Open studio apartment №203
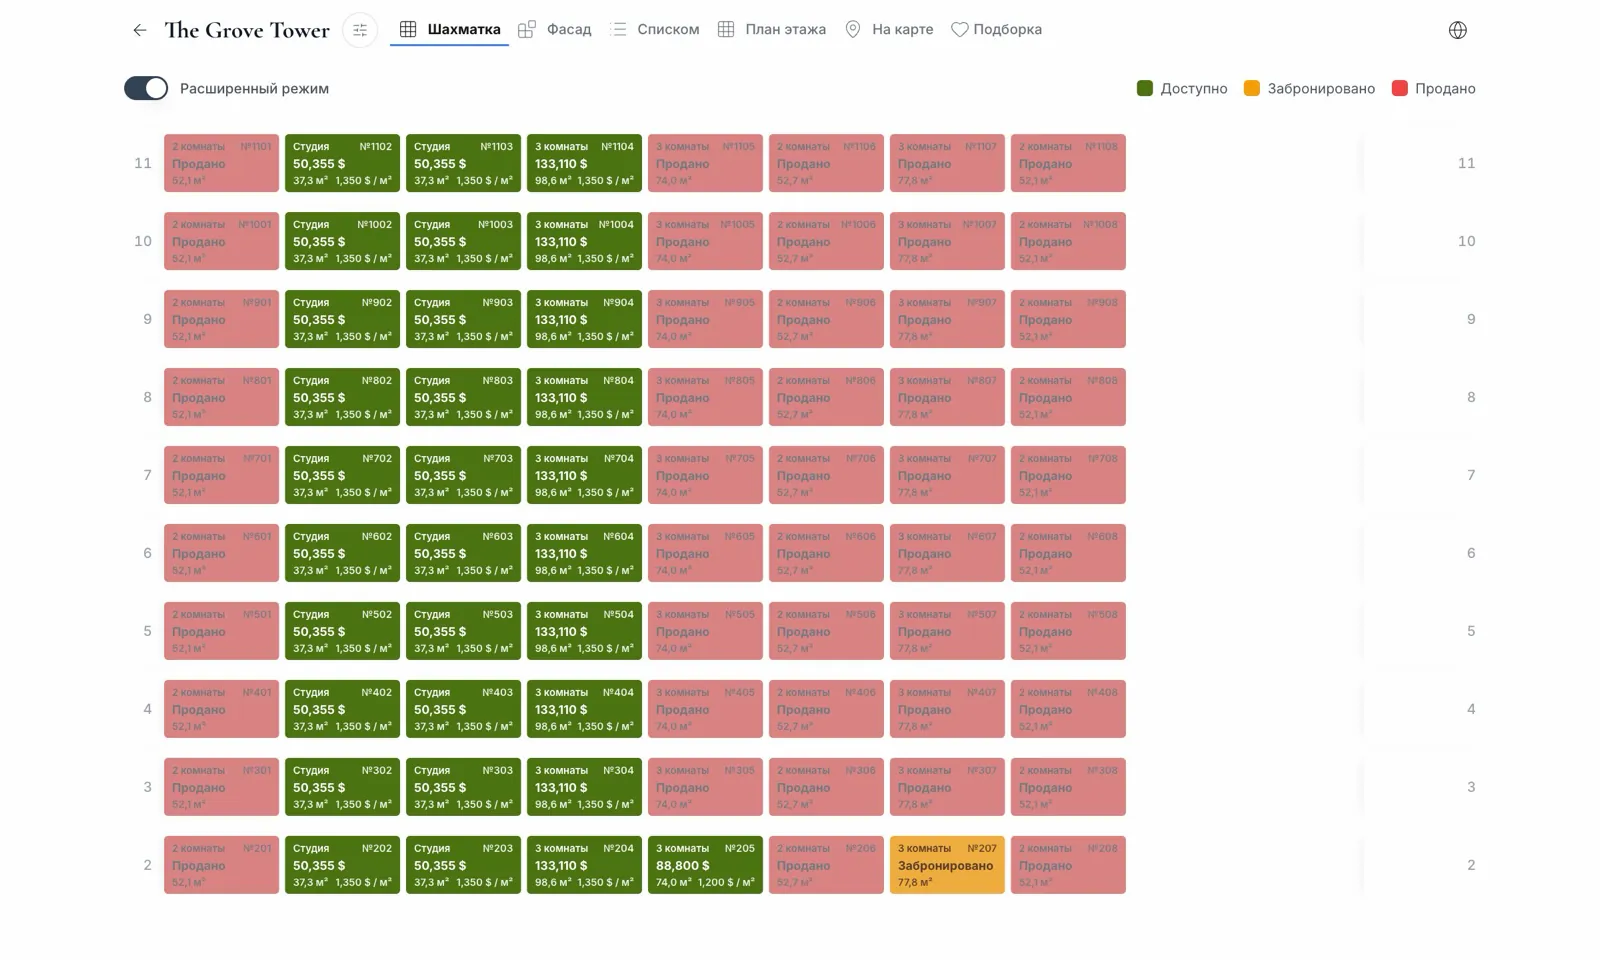This screenshot has width=1600, height=960. pos(464,865)
